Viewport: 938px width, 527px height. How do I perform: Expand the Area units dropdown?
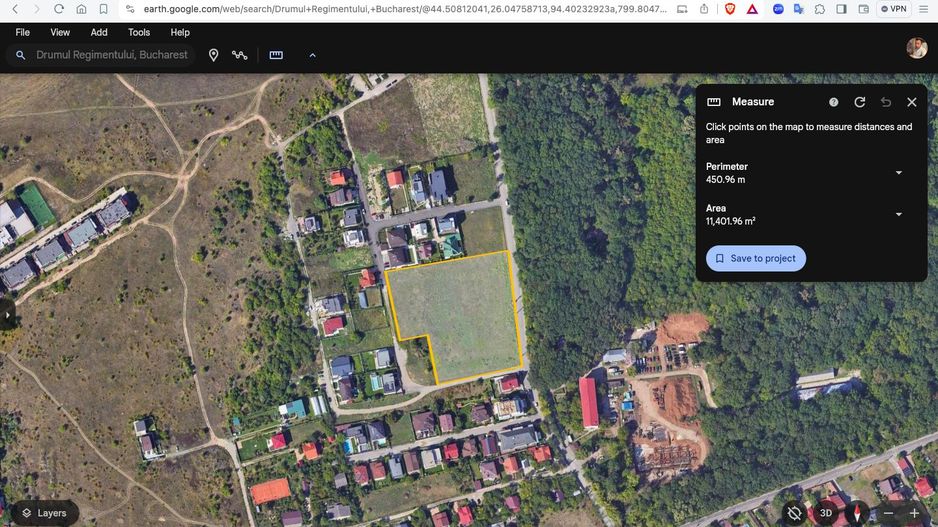click(x=899, y=214)
